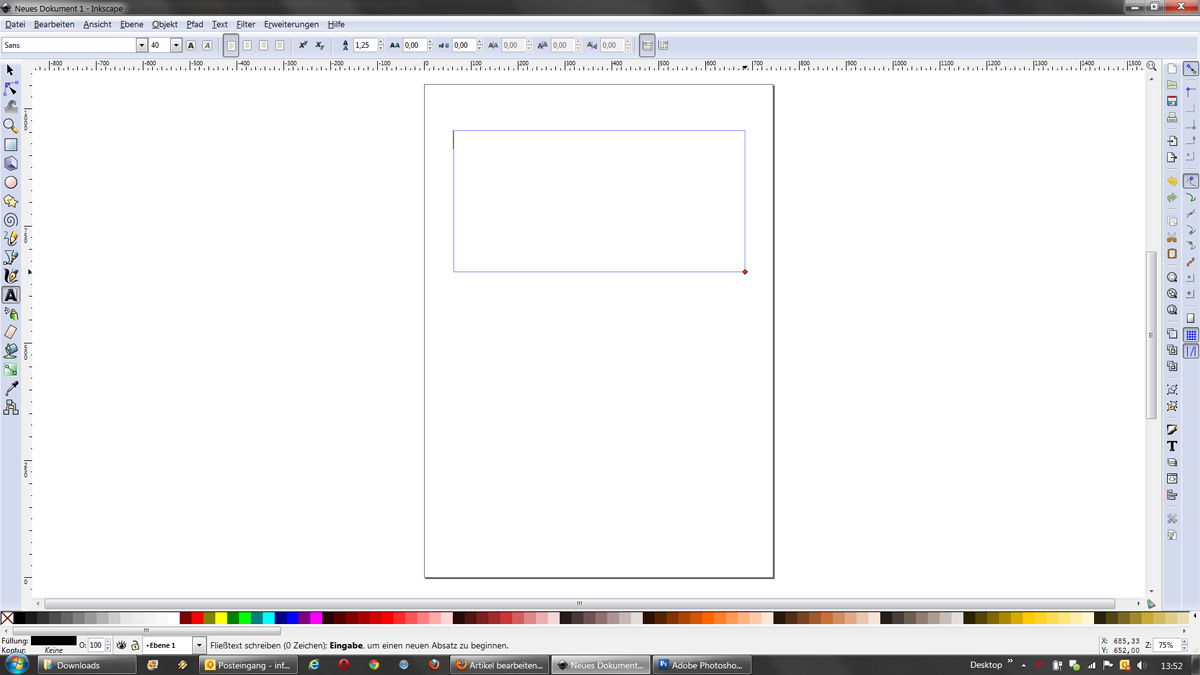The height and width of the screenshot is (675, 1200).
Task: Open the Pfad menu
Action: click(x=194, y=24)
